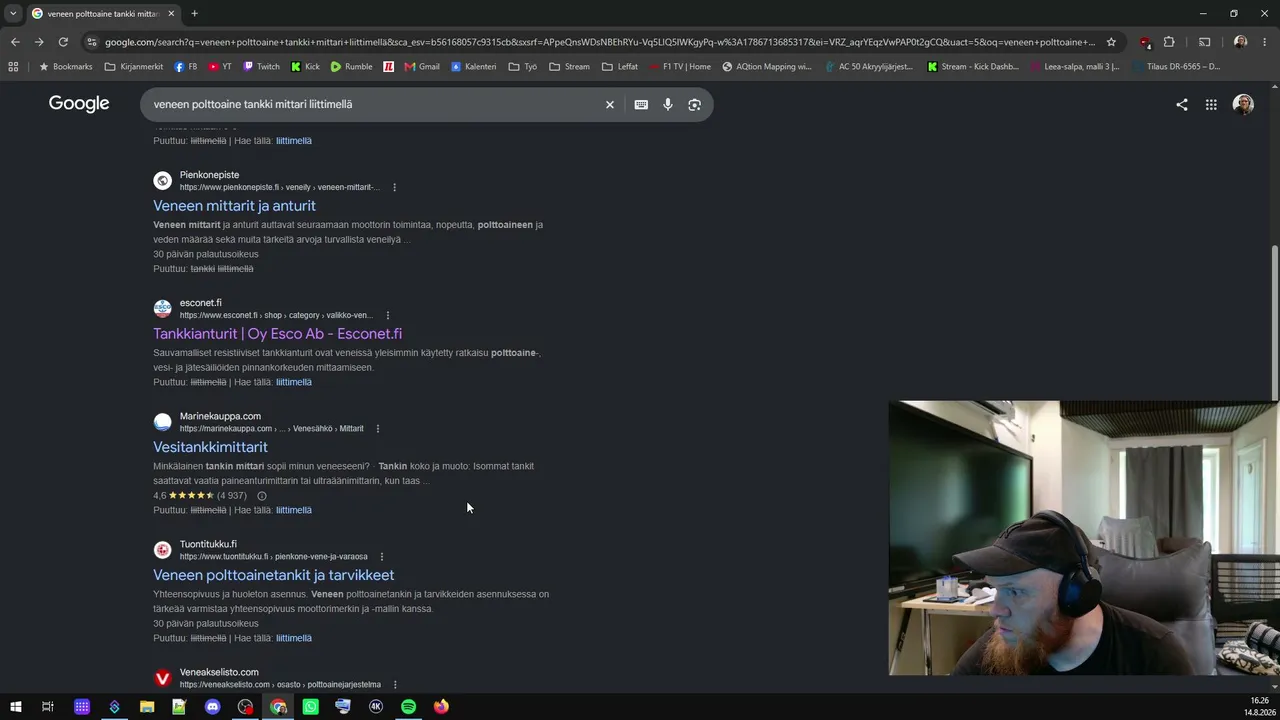Open the Stream bookmarks folder
Image resolution: width=1280 pixels, height=720 pixels.
coord(568,67)
